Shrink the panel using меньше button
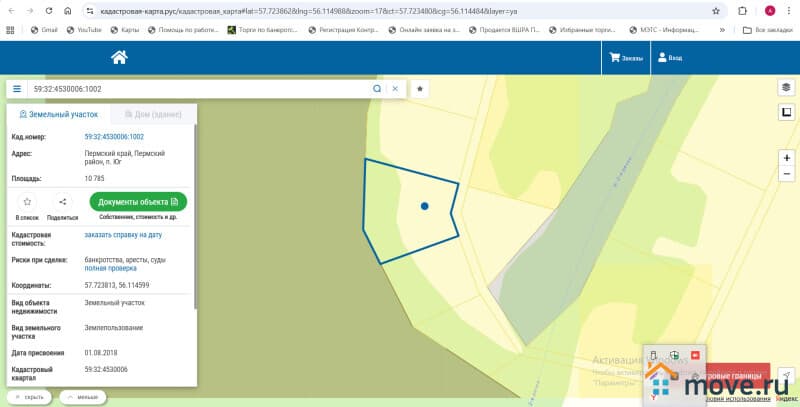Image resolution: width=800 pixels, height=407 pixels. click(84, 397)
